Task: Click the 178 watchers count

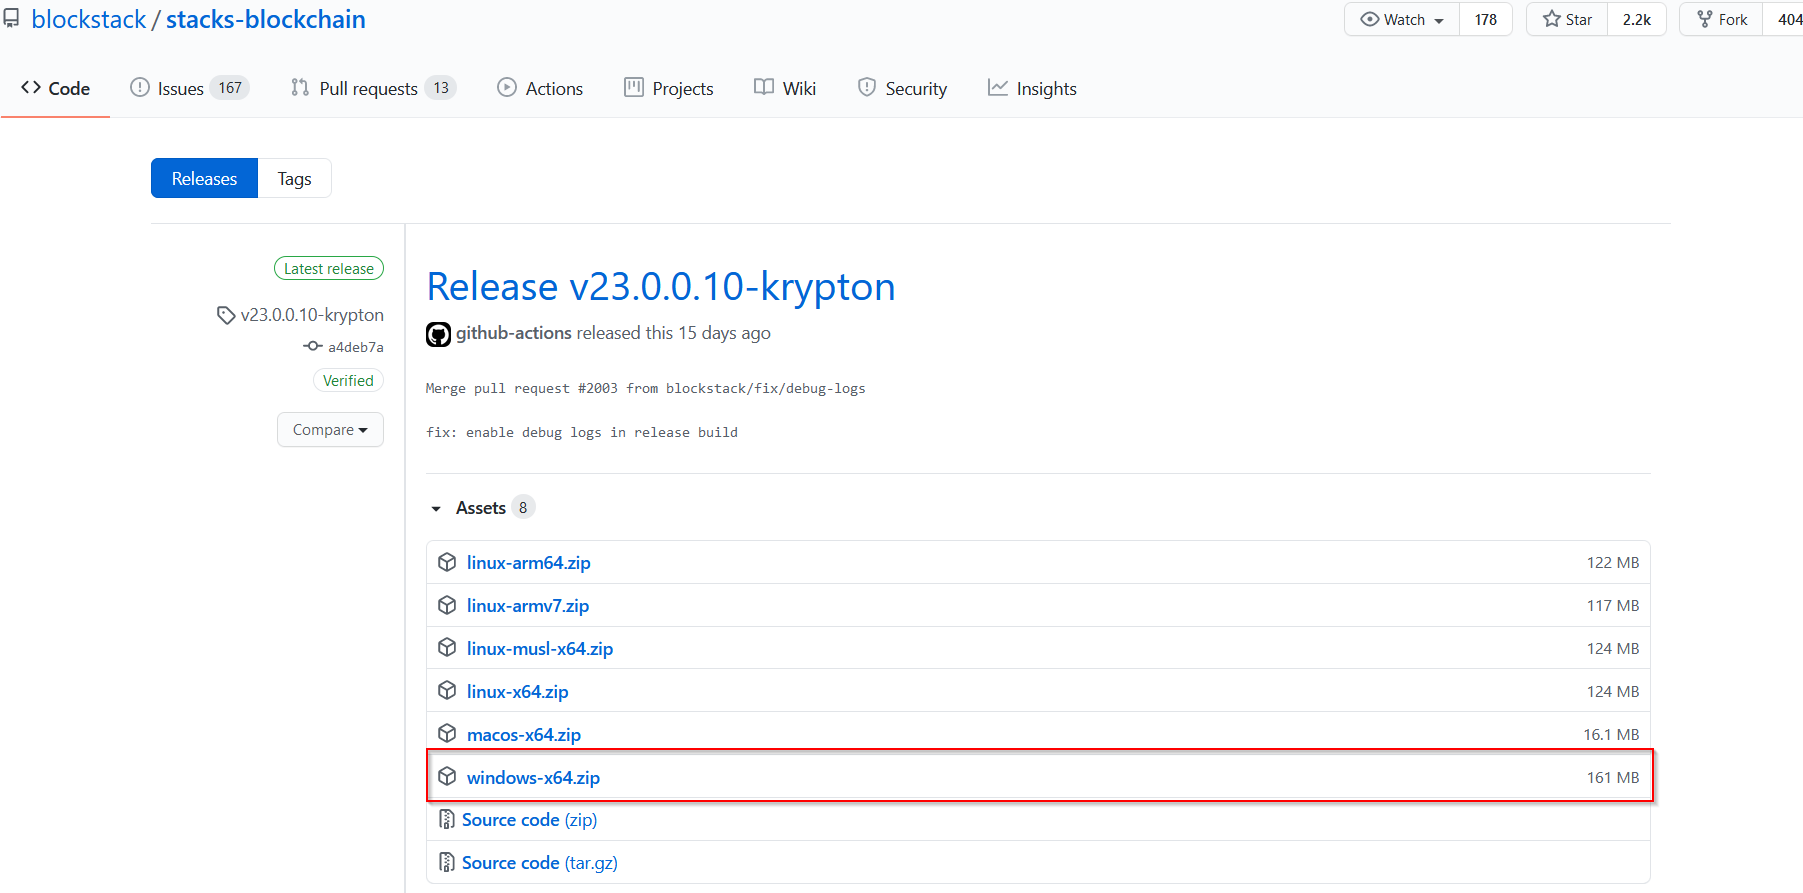Action: pos(1486,19)
